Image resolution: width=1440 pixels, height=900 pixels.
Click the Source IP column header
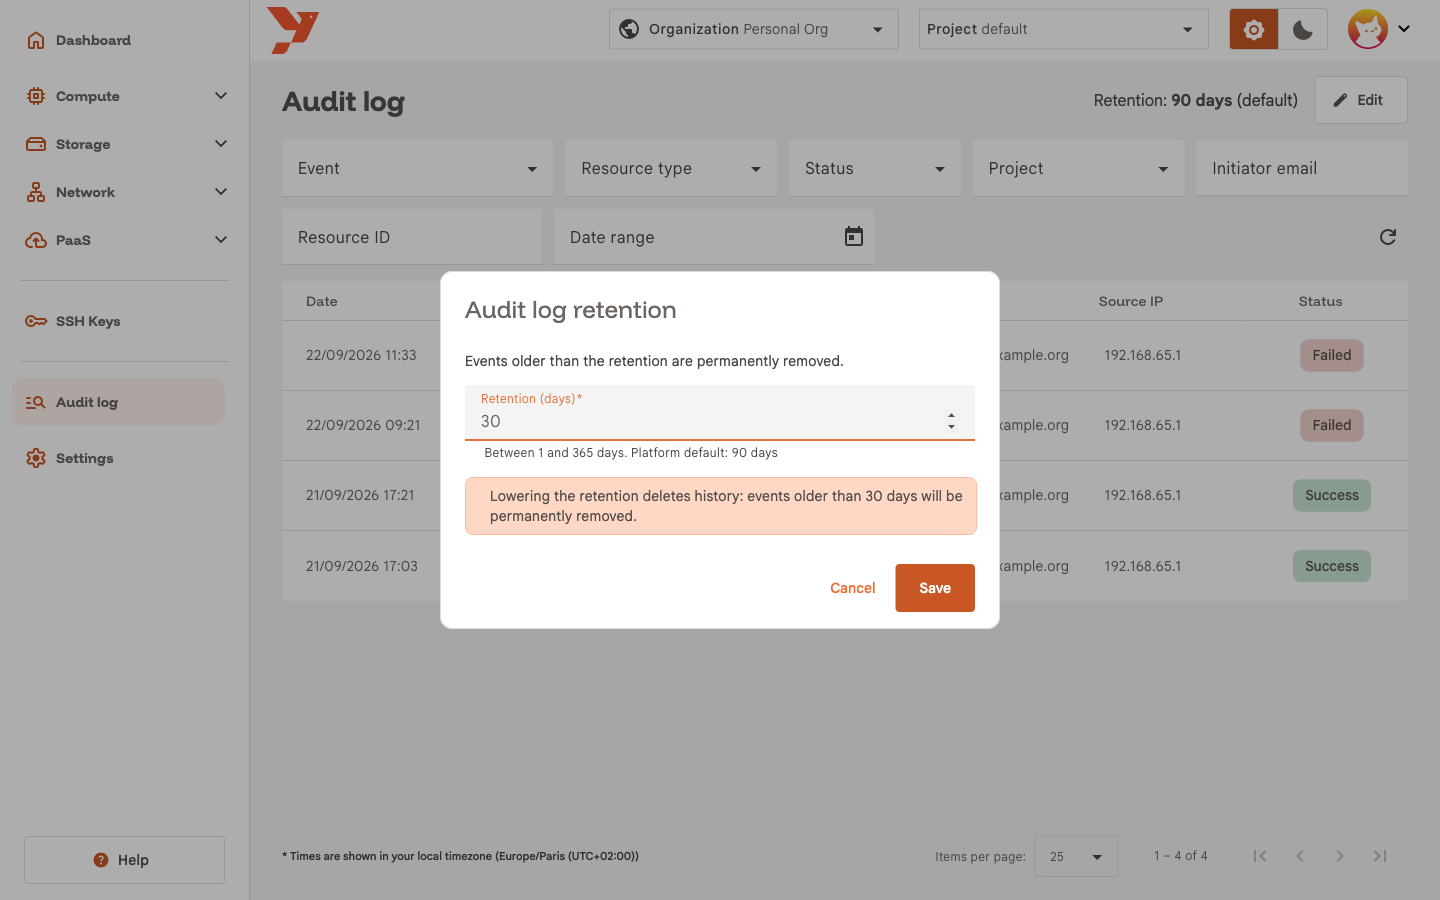click(x=1131, y=301)
